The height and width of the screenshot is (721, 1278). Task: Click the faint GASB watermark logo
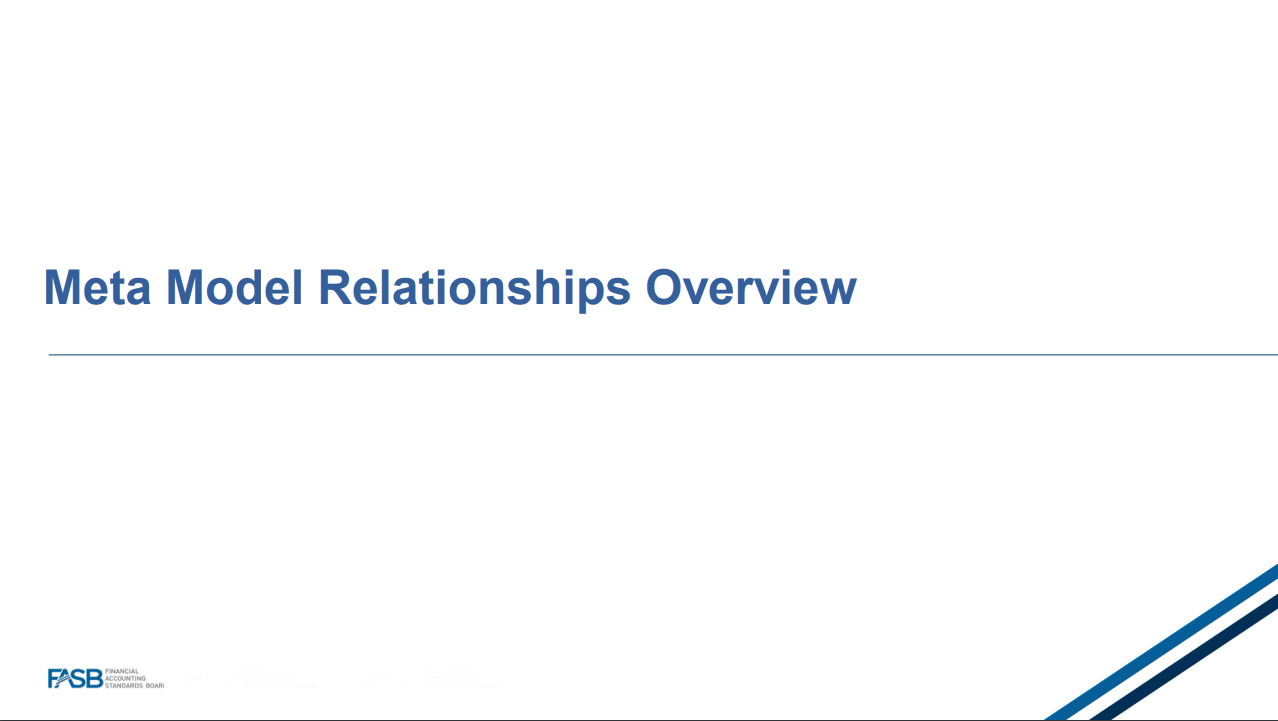coord(421,678)
